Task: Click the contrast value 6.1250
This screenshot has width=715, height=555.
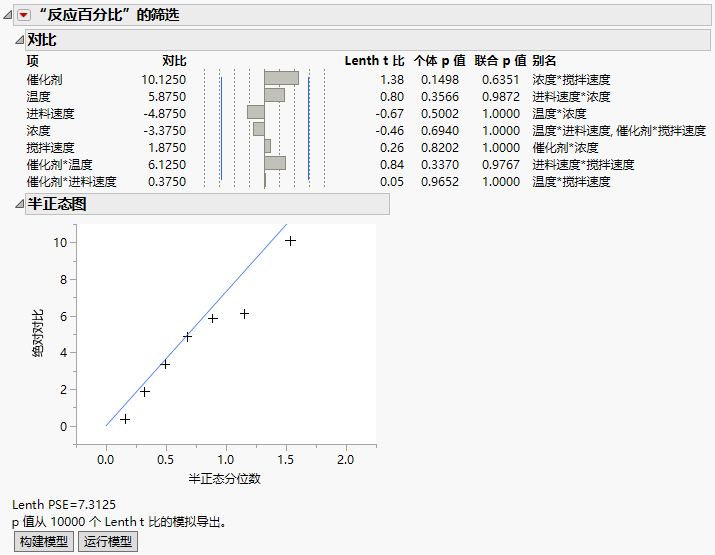Action: coord(167,165)
